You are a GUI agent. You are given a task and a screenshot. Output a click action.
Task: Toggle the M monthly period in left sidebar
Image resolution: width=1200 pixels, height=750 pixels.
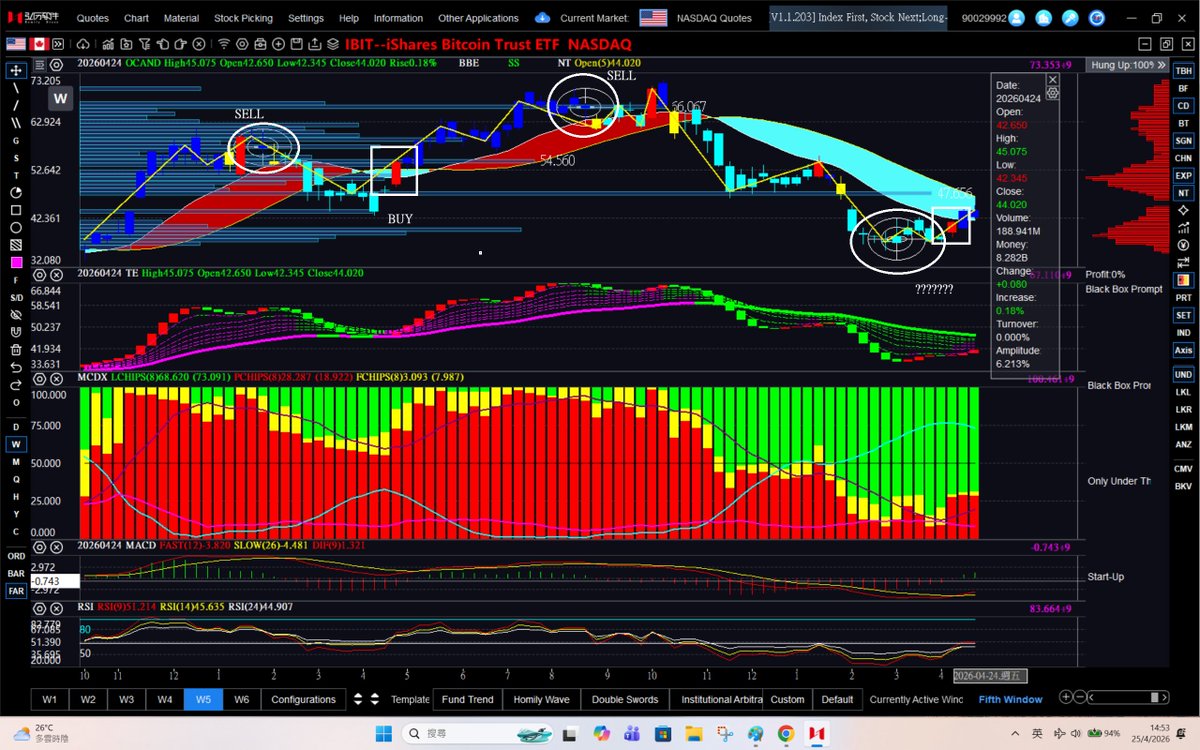(x=16, y=461)
